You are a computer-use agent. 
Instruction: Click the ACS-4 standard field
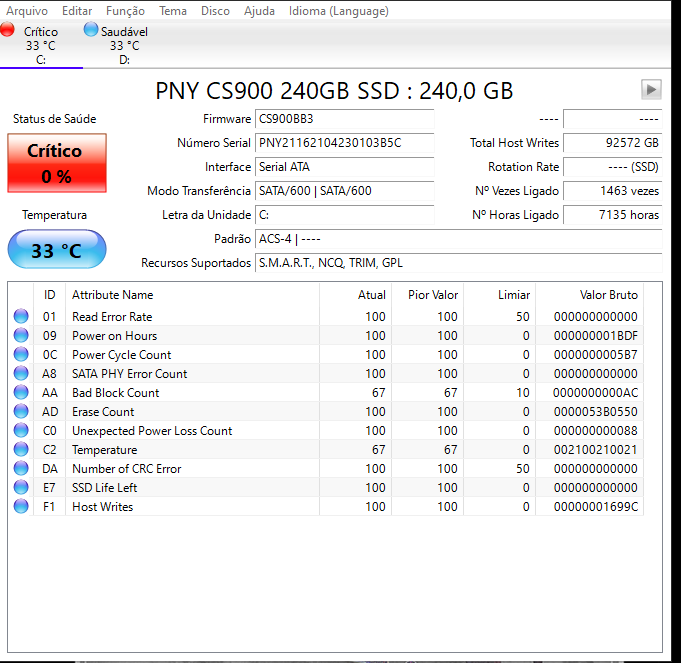point(459,239)
